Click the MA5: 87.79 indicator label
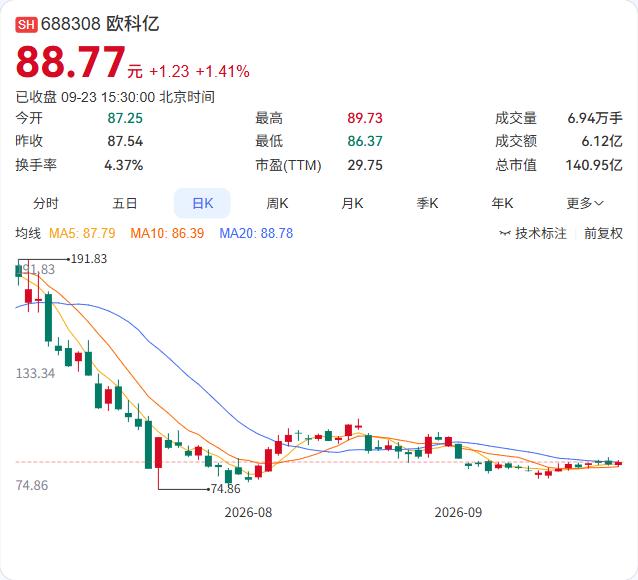The height and width of the screenshot is (580, 638). coord(82,233)
